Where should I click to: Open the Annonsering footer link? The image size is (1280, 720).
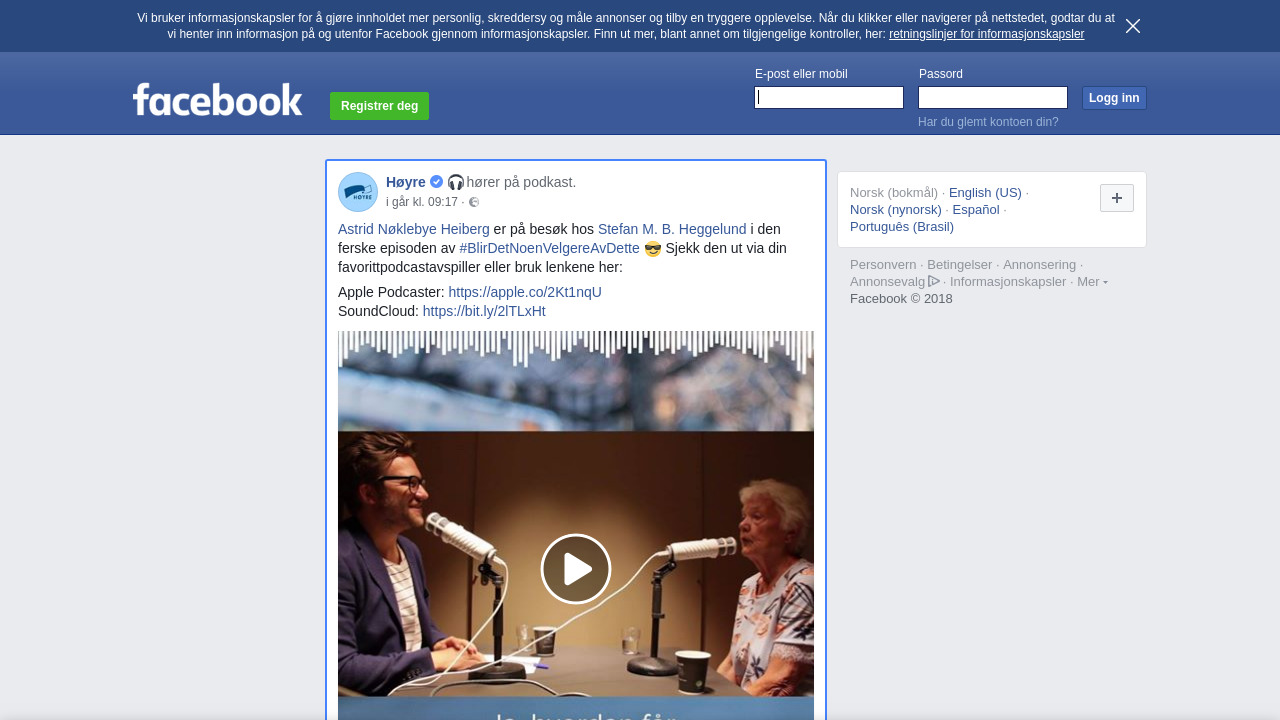click(1040, 264)
